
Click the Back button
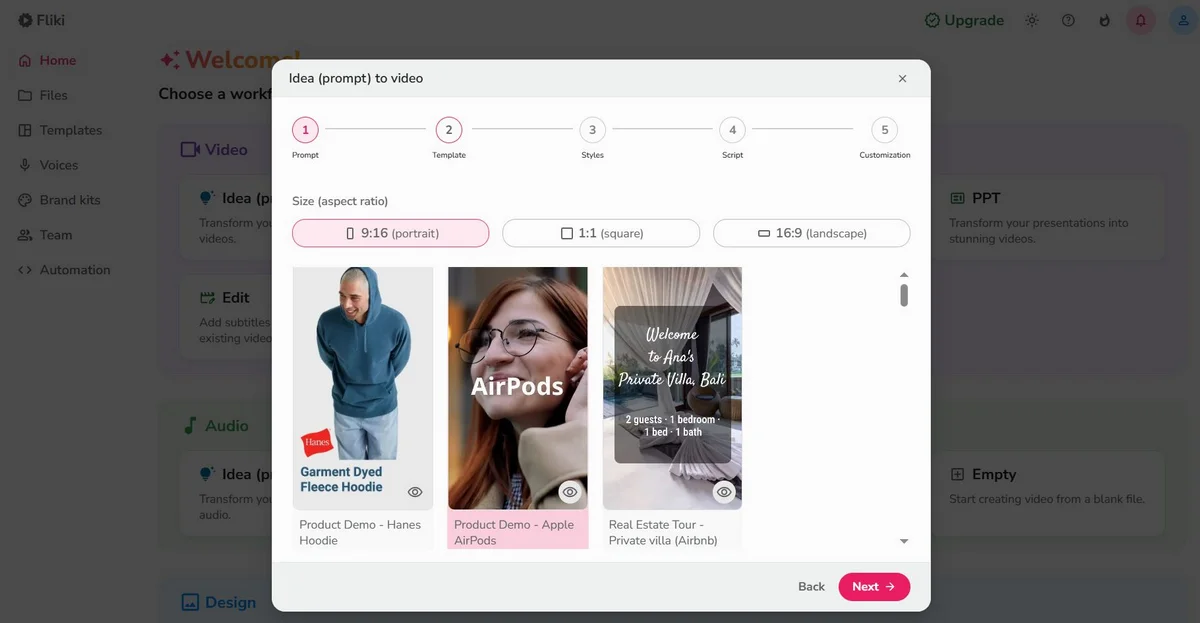pos(811,587)
